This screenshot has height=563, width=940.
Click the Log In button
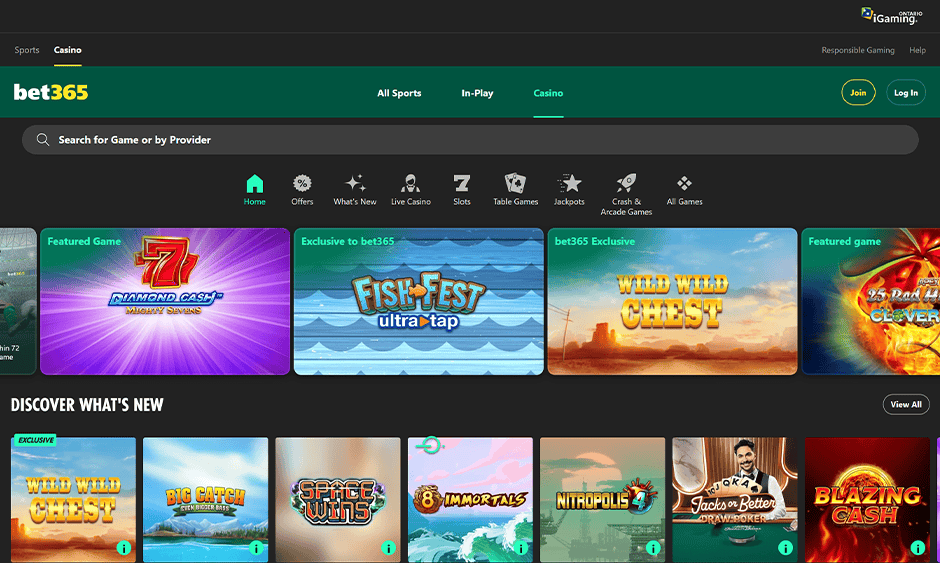(x=906, y=92)
